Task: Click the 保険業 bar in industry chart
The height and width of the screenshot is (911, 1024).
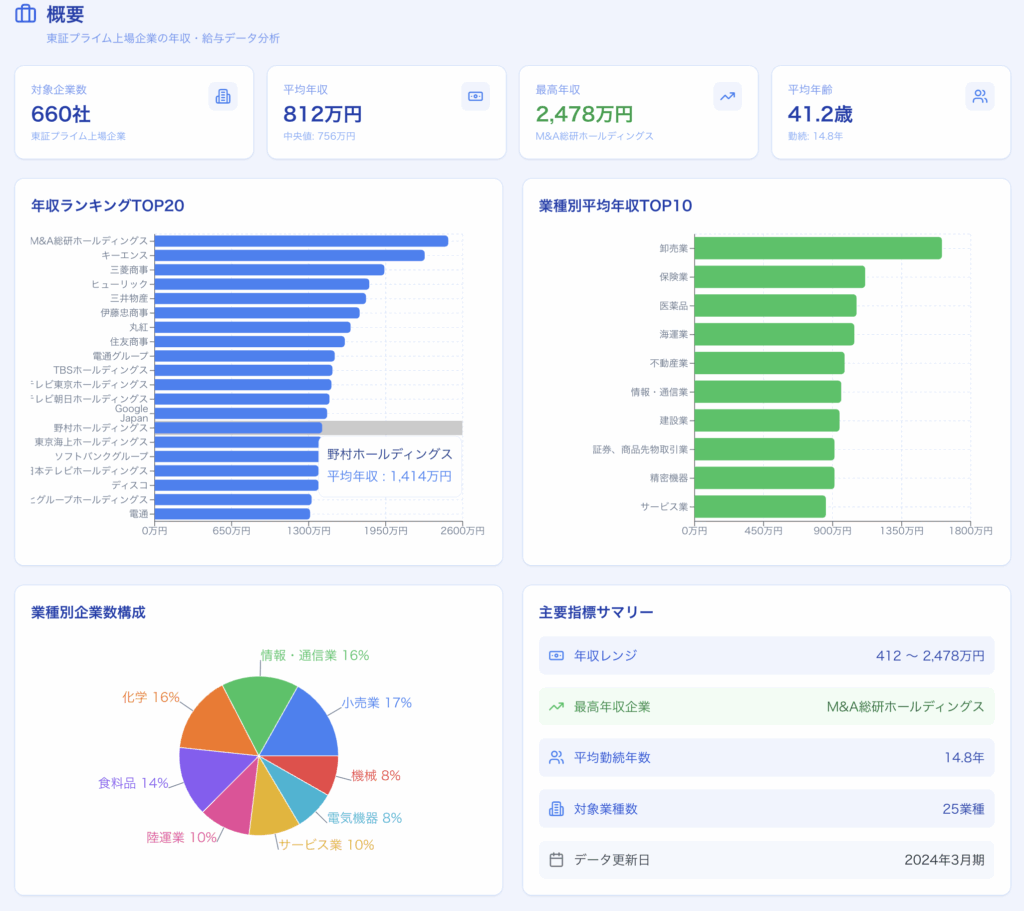Action: tap(779, 277)
